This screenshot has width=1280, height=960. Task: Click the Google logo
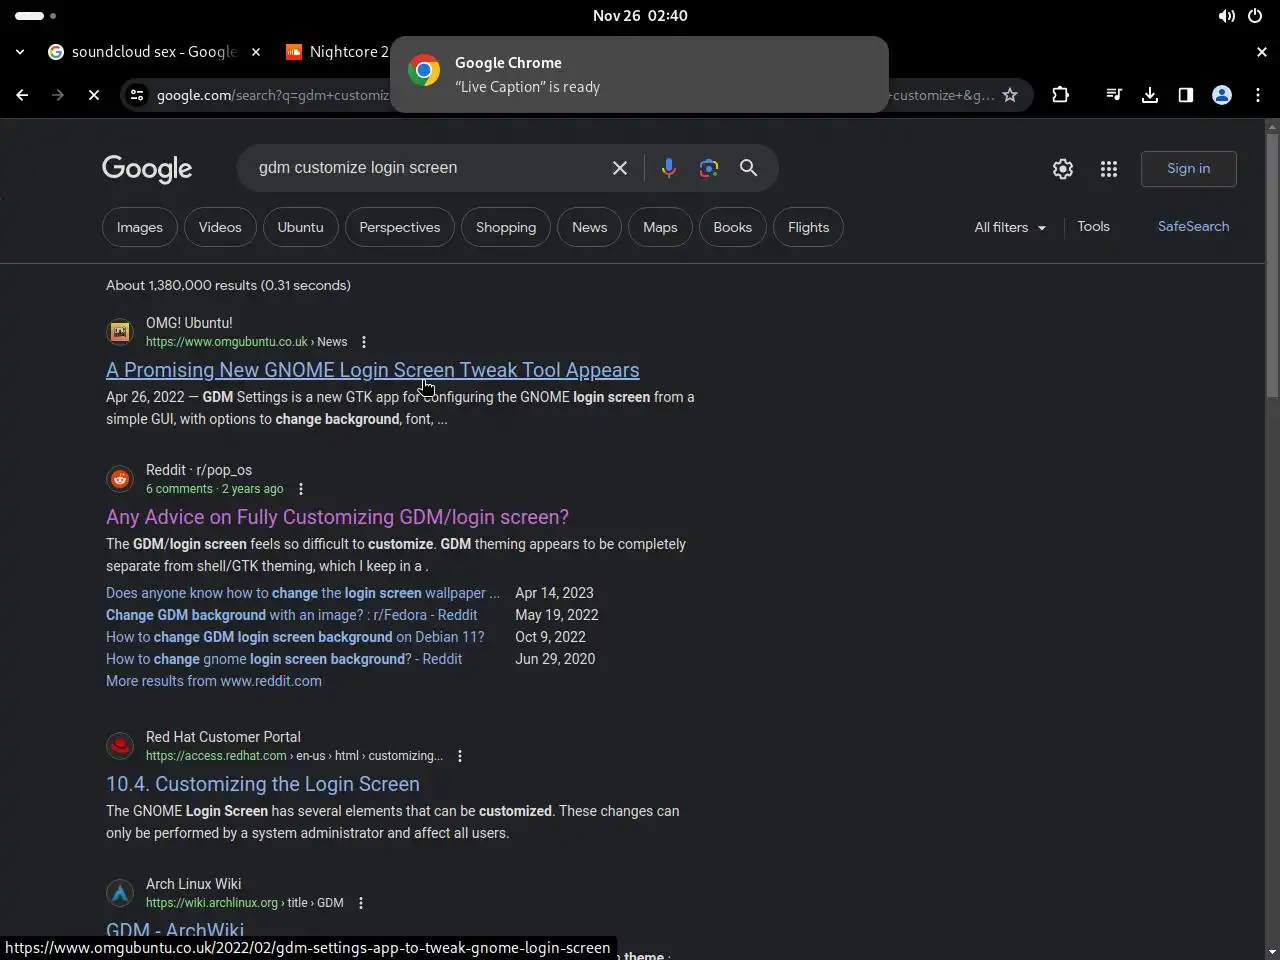coord(147,169)
